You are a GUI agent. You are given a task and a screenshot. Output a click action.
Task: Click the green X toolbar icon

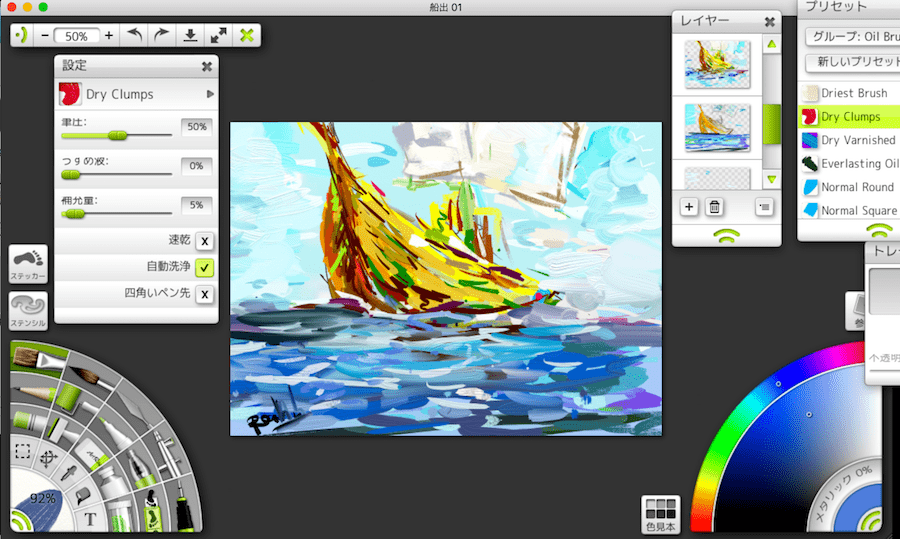[x=247, y=36]
